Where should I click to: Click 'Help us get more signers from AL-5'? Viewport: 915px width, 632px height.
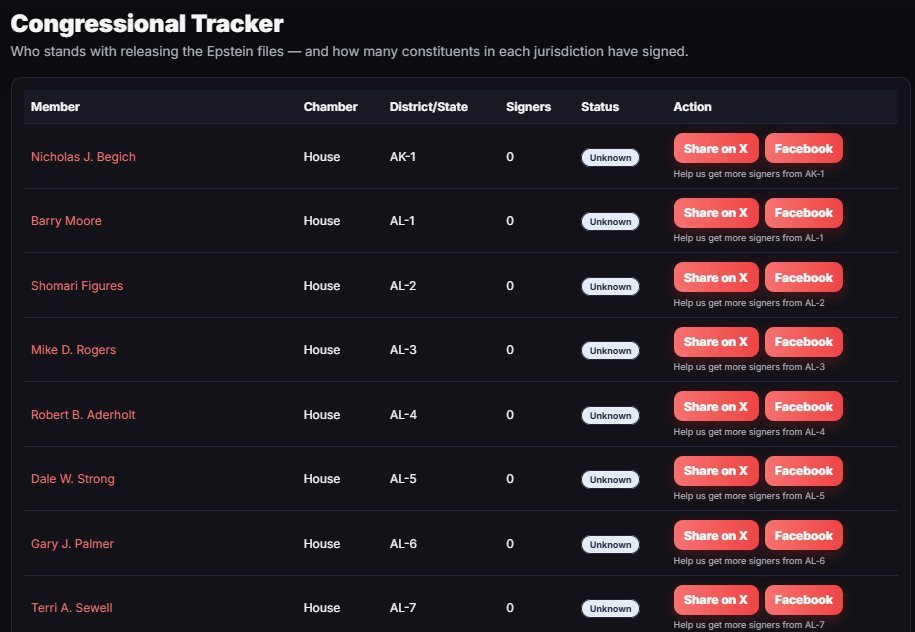749,496
